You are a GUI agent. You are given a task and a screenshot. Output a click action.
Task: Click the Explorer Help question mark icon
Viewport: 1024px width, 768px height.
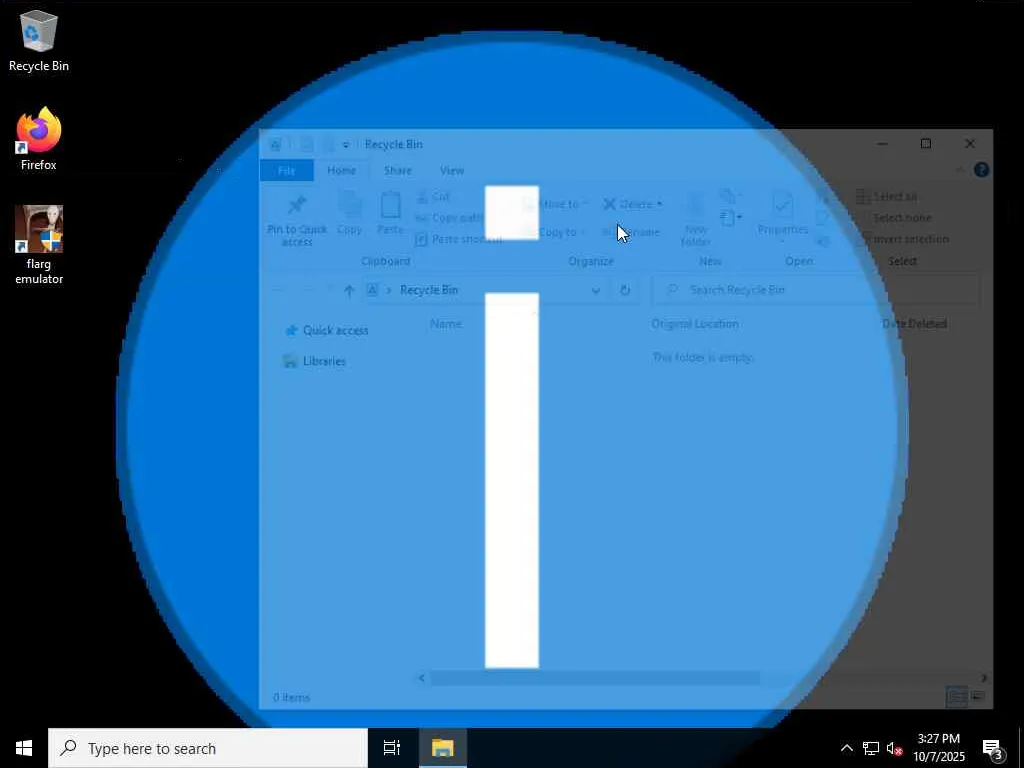981,170
